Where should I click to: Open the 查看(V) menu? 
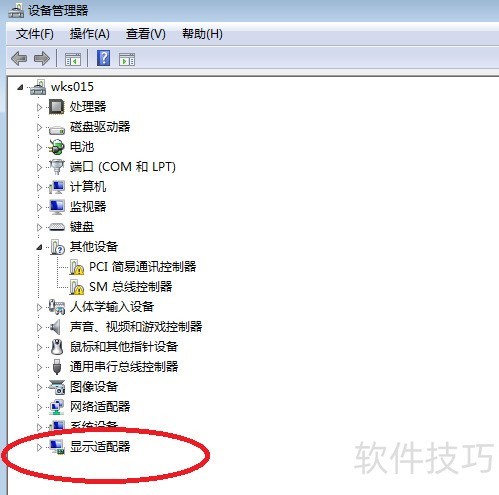145,34
